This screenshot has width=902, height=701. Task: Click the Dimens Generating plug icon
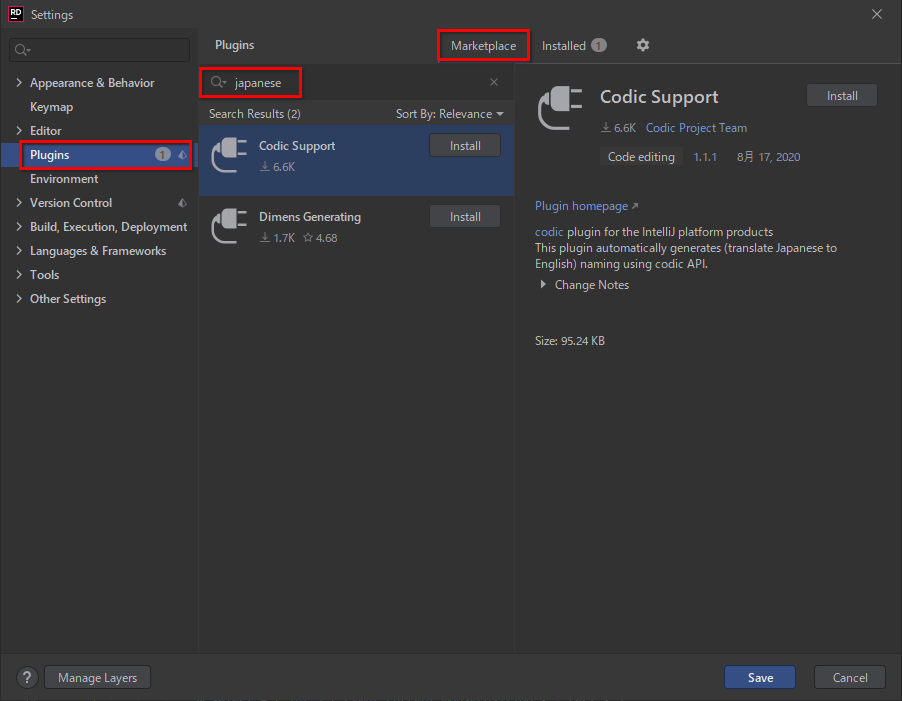pyautogui.click(x=229, y=226)
